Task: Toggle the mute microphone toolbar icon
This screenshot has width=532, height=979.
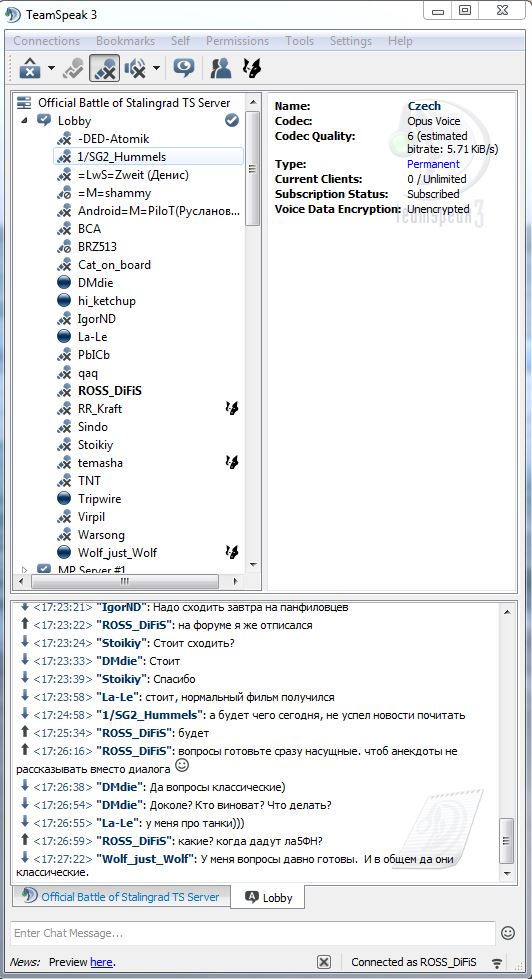Action: pos(104,68)
